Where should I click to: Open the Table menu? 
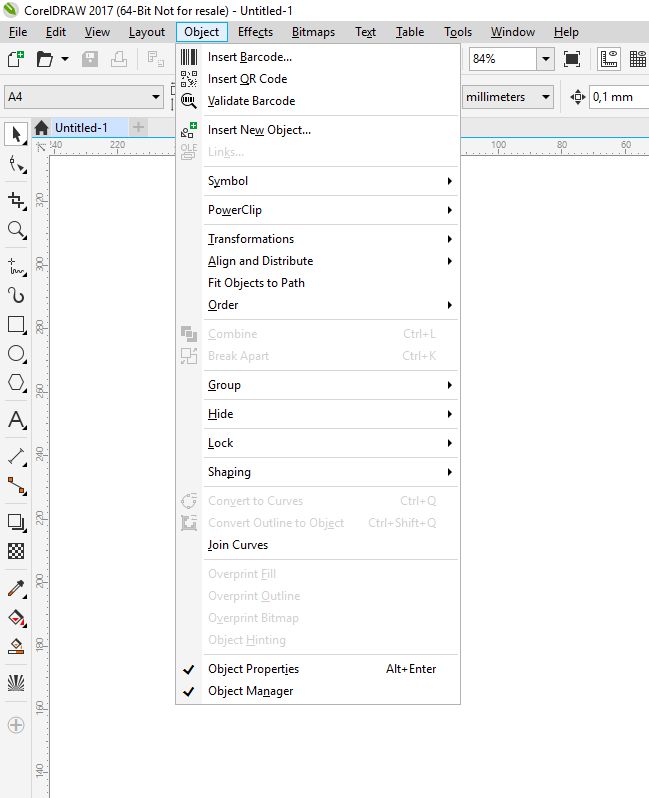pos(410,32)
